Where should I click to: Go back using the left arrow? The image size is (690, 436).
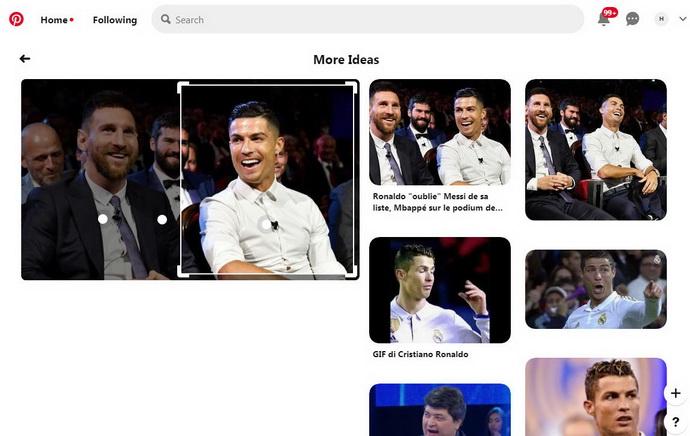(x=25, y=59)
